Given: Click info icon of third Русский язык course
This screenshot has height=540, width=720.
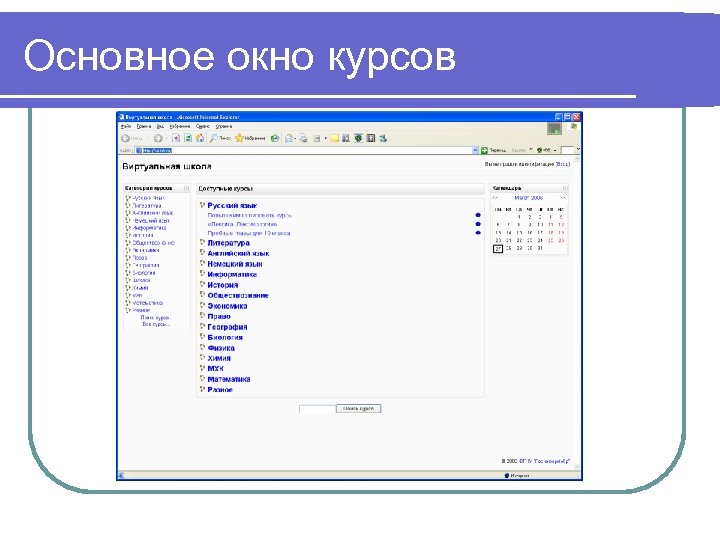Looking at the screenshot, I should [x=478, y=233].
